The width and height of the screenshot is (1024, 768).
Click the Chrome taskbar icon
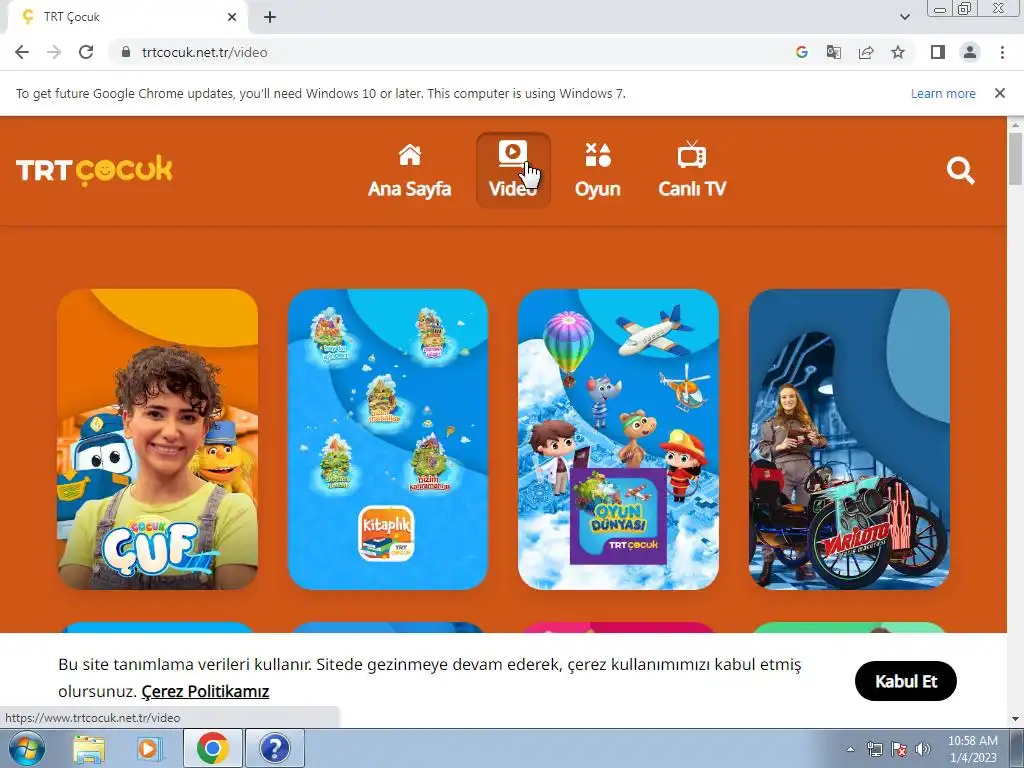[213, 748]
